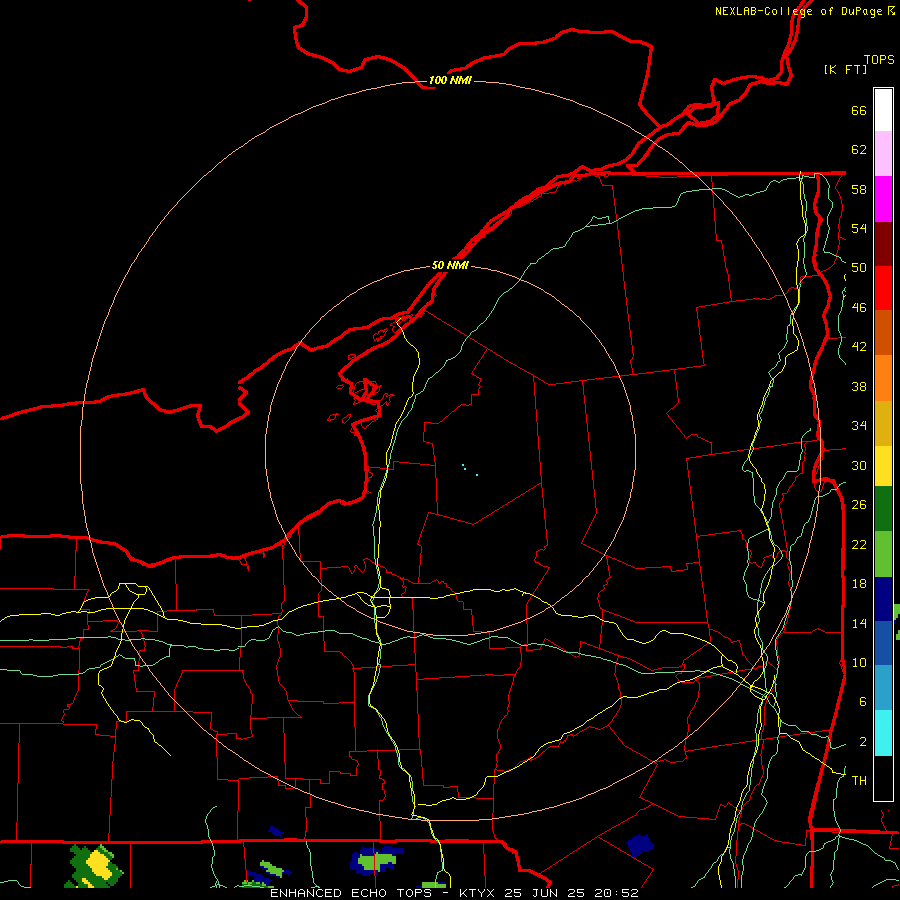
Task: Click the "6" legend value
Action: click(862, 701)
